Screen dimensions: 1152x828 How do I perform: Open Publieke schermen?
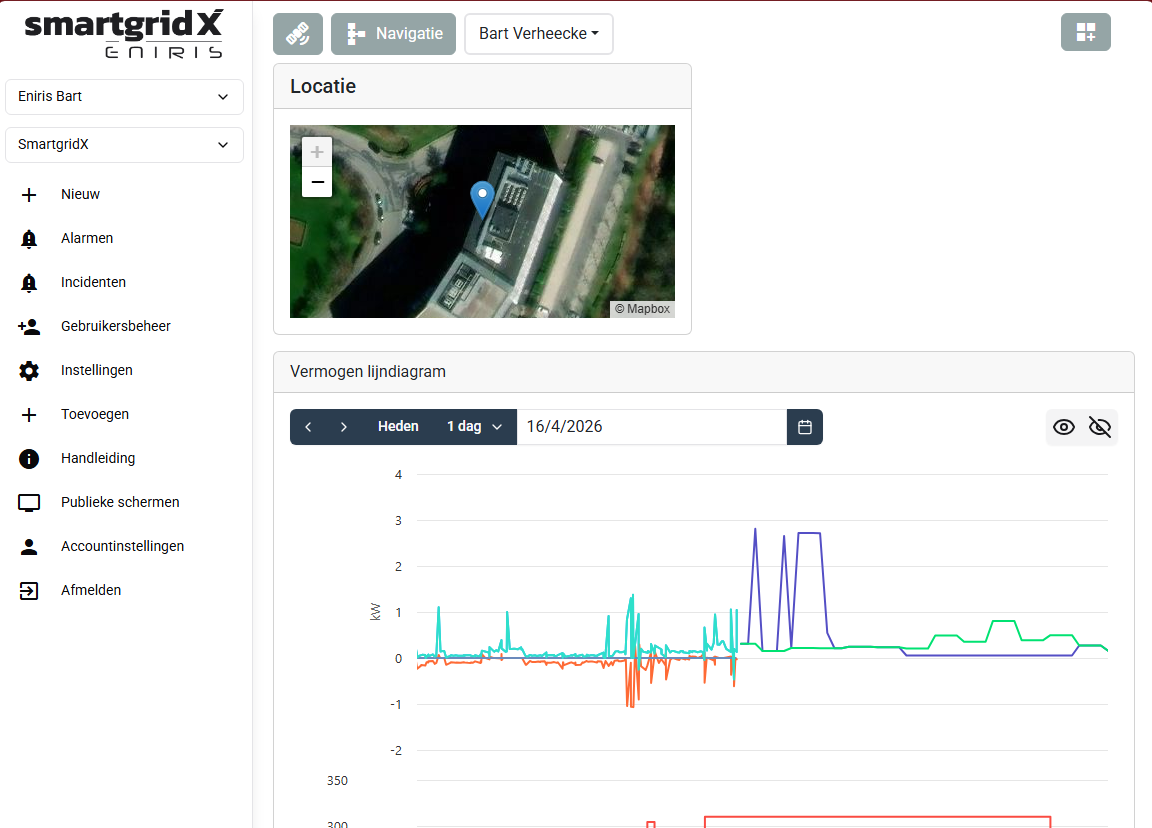(x=120, y=503)
